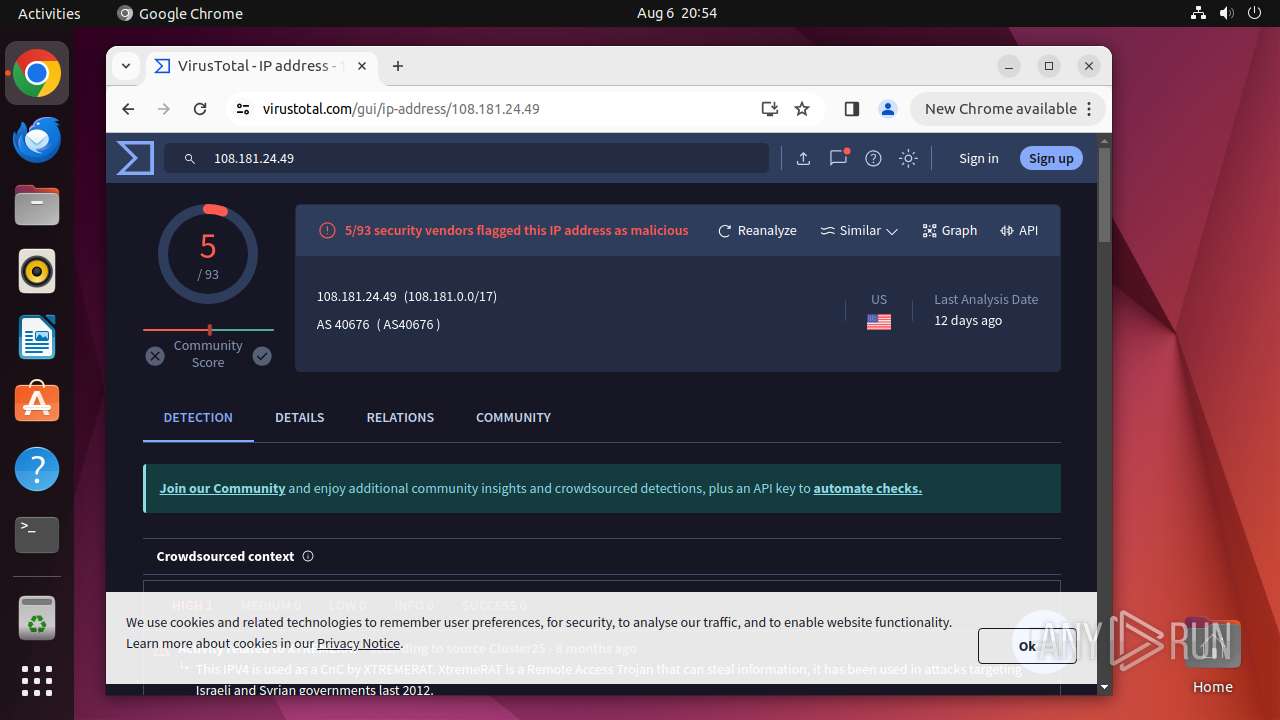The height and width of the screenshot is (720, 1280).
Task: Open the network status icon
Action: pos(1198,13)
